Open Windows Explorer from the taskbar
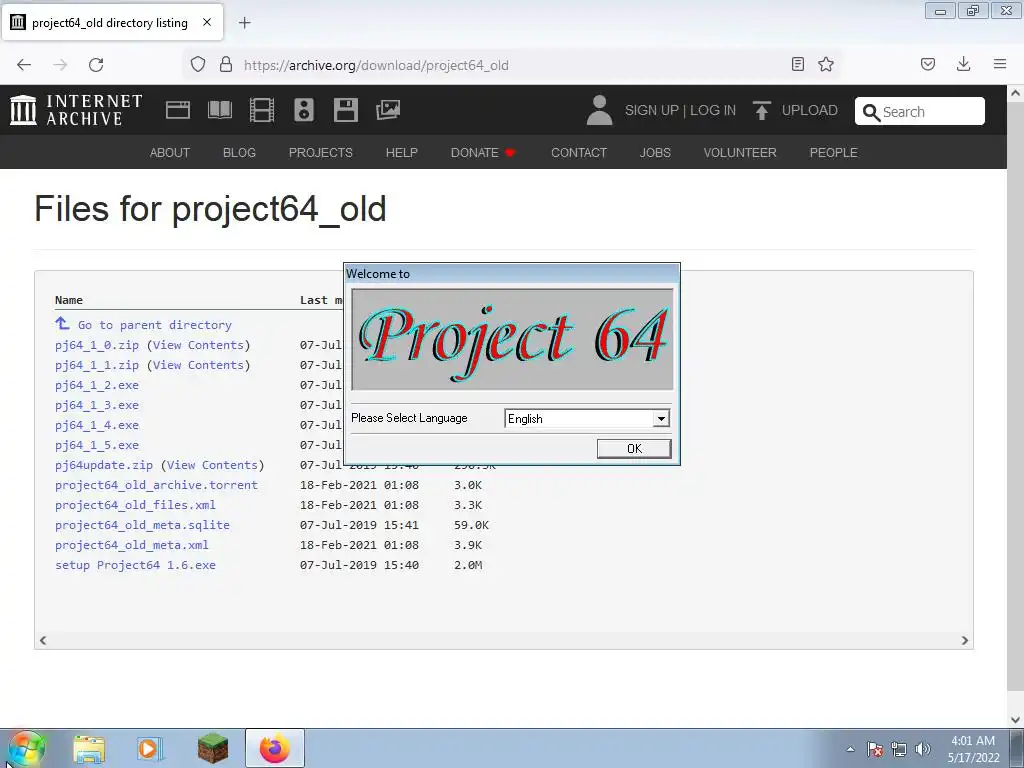This screenshot has height=768, width=1024. (x=89, y=749)
